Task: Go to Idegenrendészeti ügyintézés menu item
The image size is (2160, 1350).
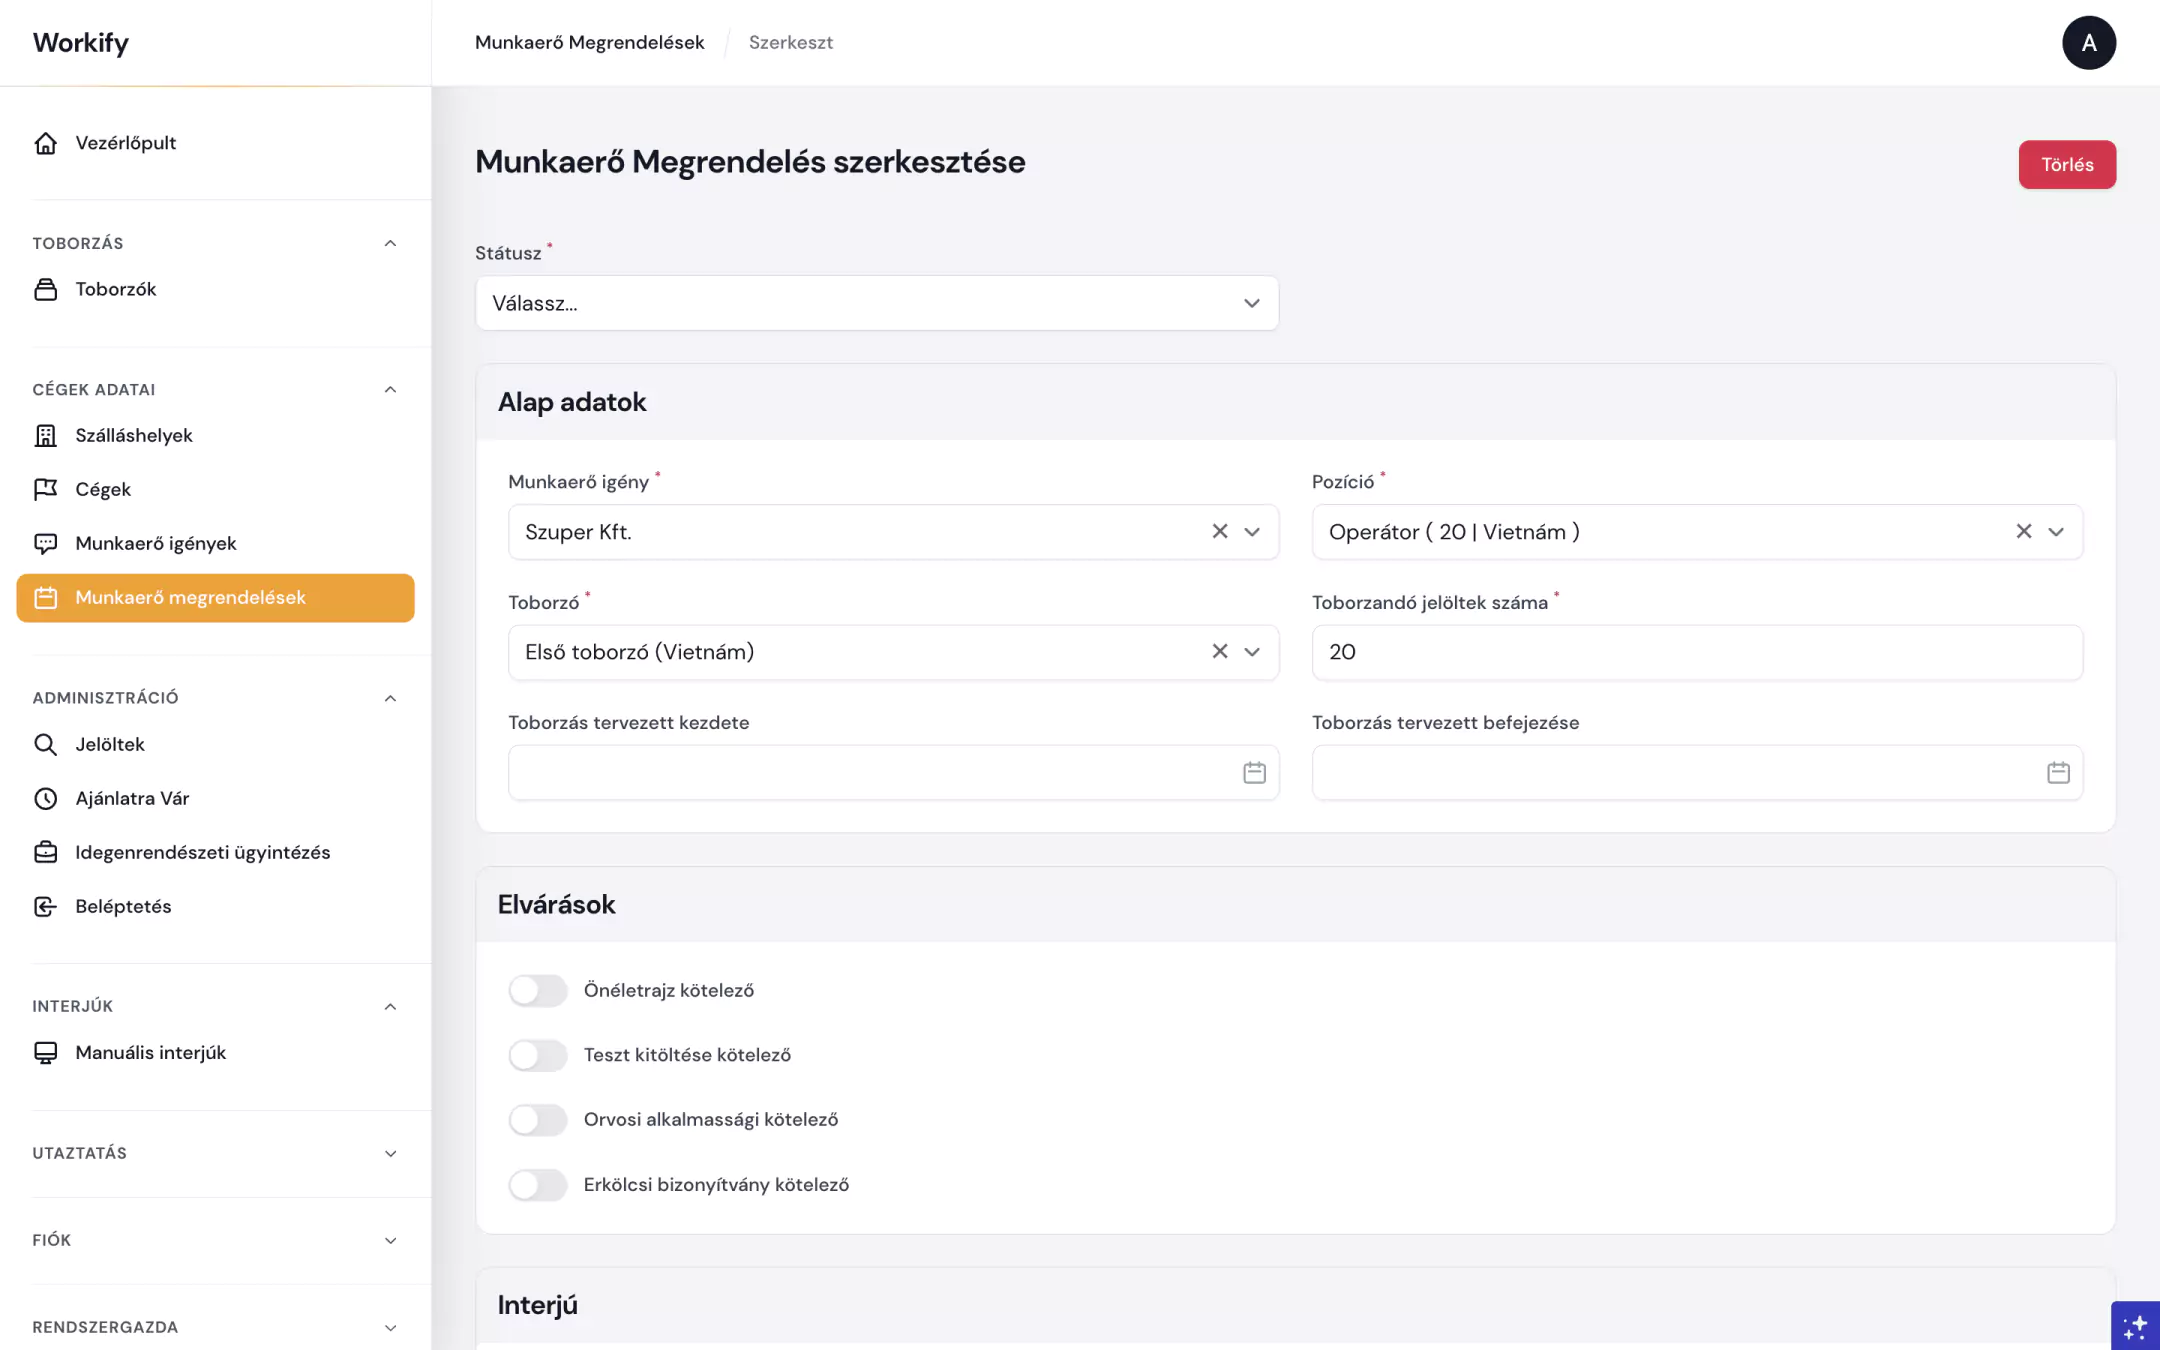Action: 202,852
